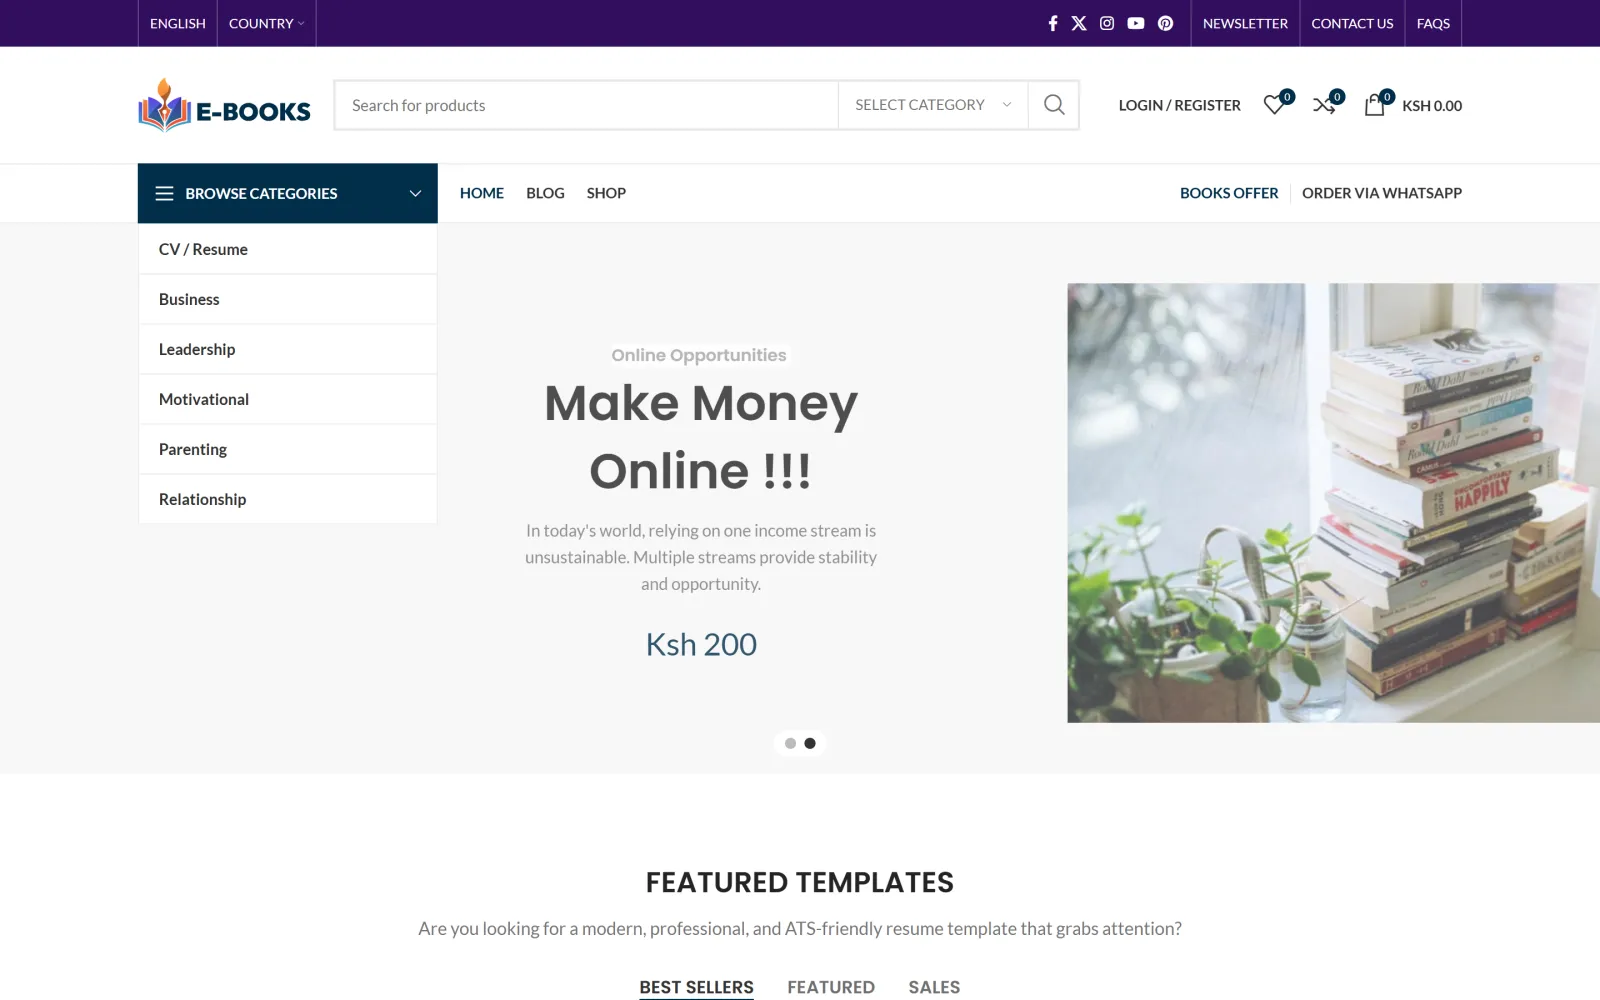The image size is (1600, 1000).
Task: Click the E-Books logo
Action: tap(224, 105)
